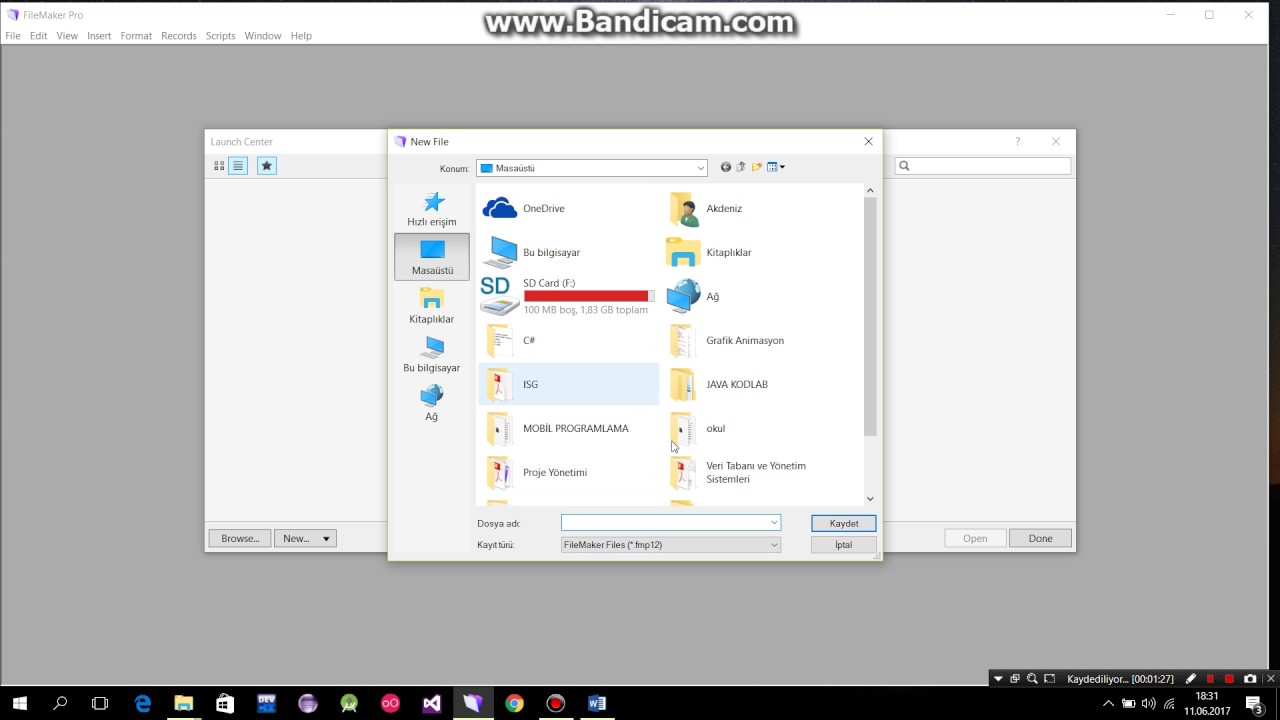Select Masaüstü in the places sidebar

click(432, 257)
